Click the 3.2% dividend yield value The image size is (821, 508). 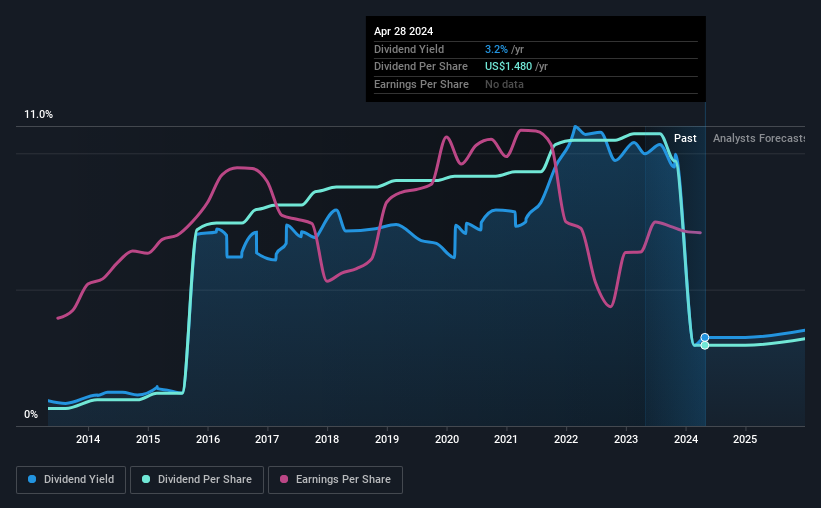point(496,49)
